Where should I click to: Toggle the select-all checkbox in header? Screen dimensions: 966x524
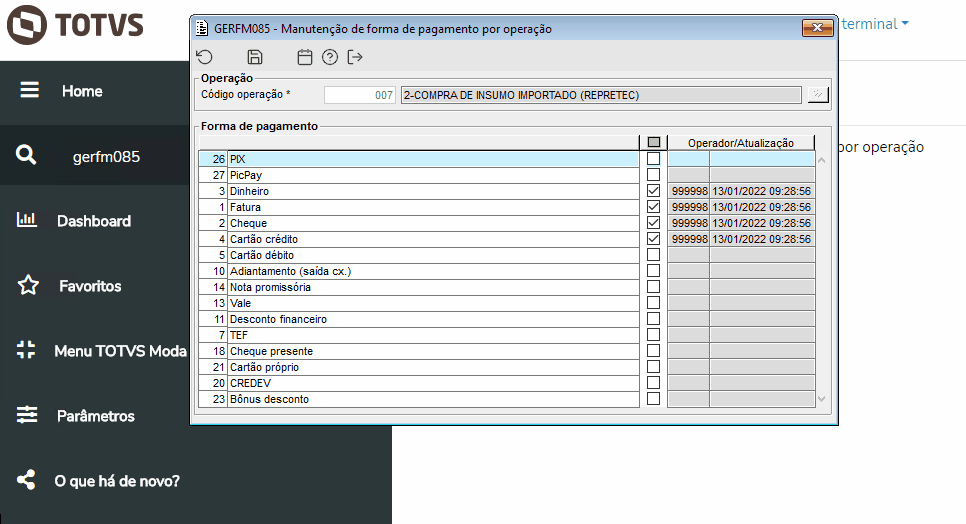click(654, 143)
